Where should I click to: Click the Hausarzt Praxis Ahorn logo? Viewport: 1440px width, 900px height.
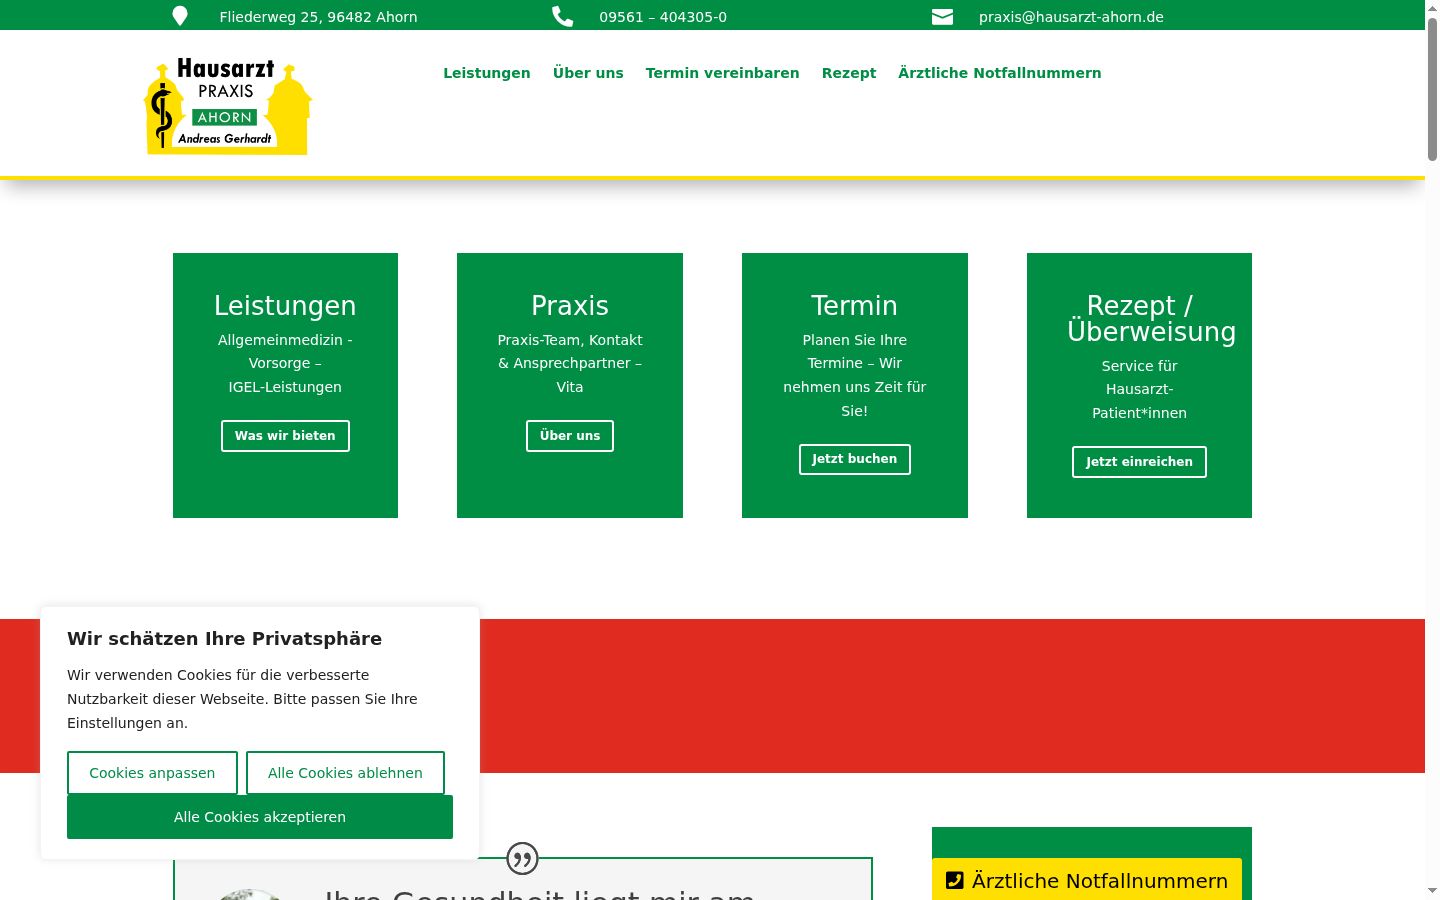(x=228, y=107)
